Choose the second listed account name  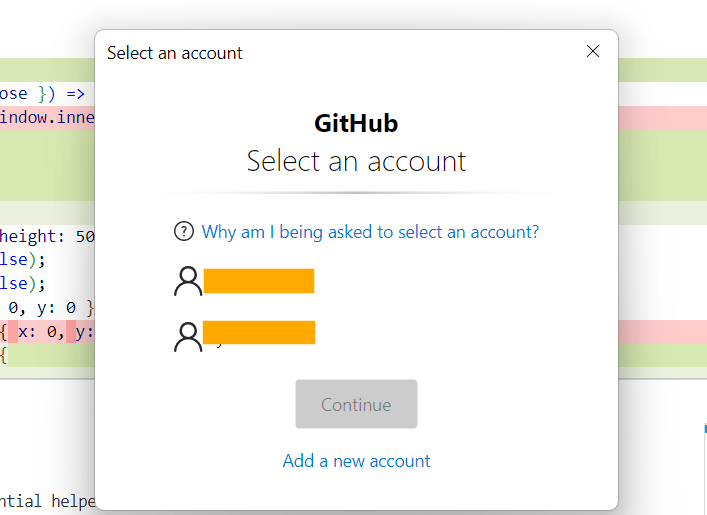[259, 333]
